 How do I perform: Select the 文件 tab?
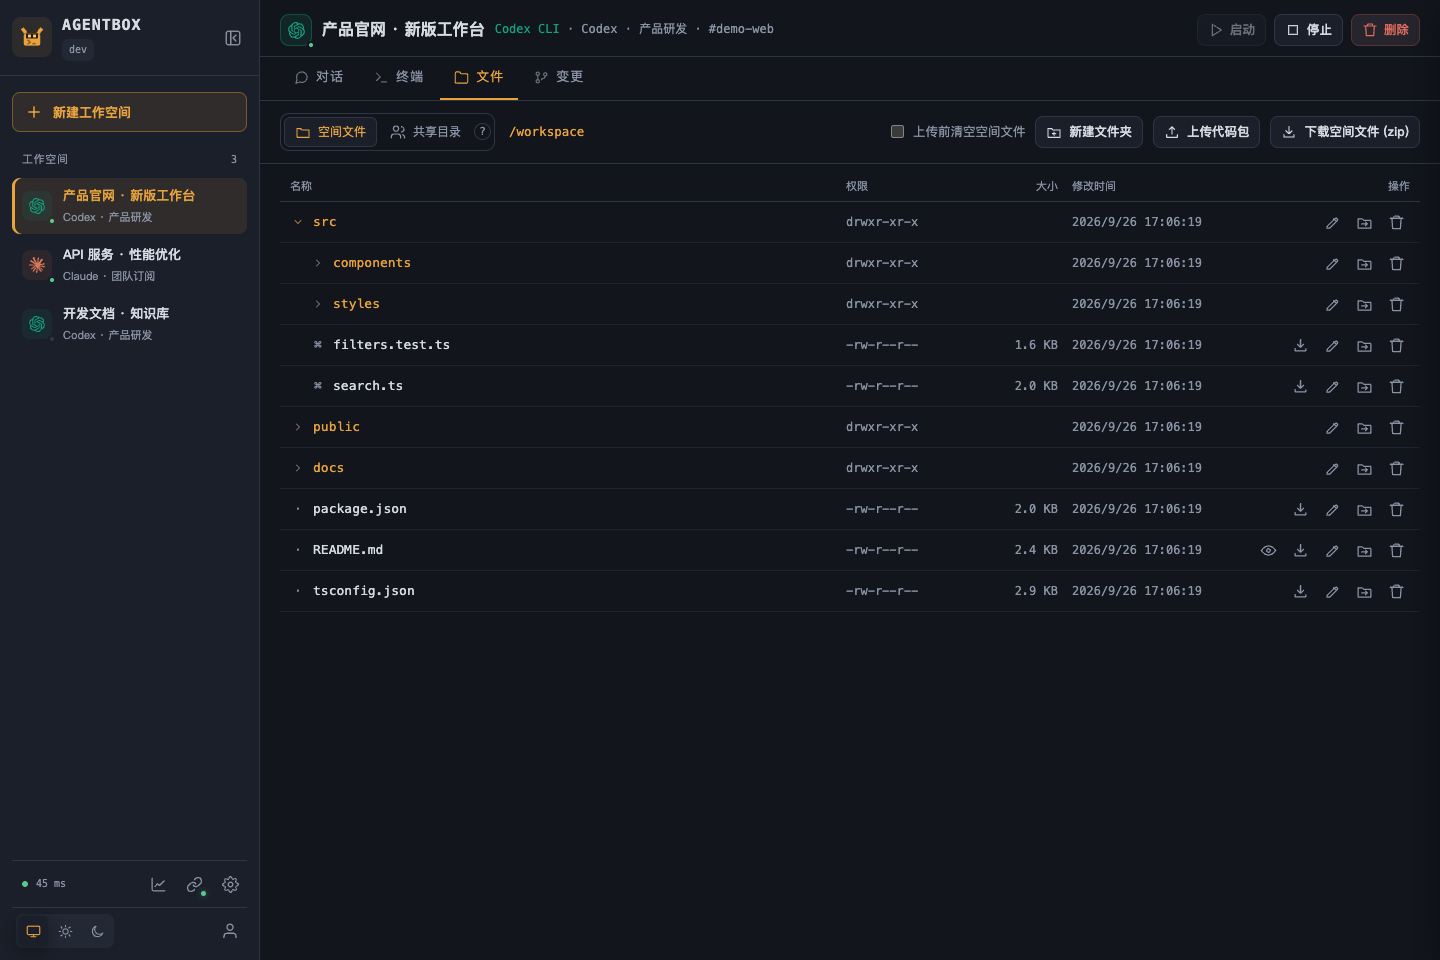[479, 77]
